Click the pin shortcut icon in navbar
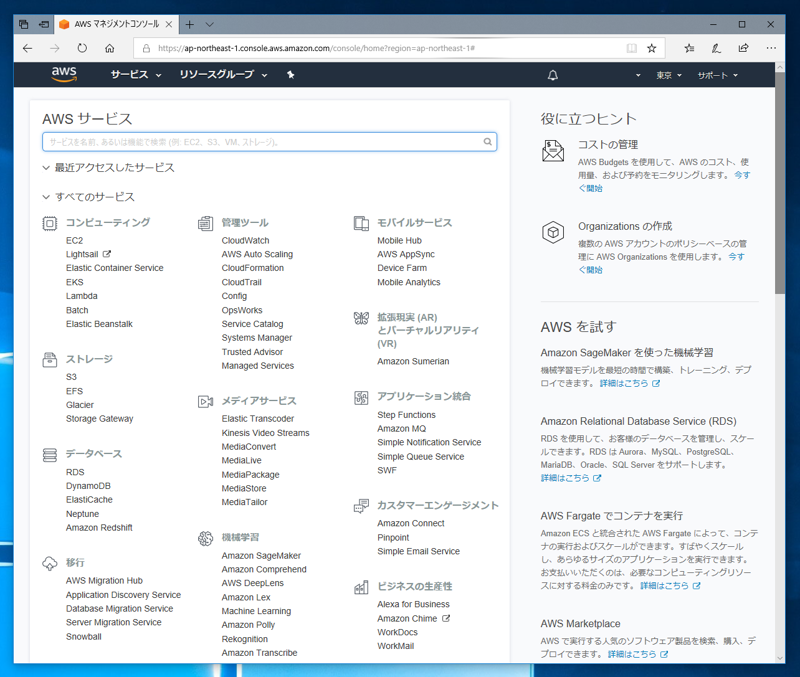The width and height of the screenshot is (800, 677). pos(290,74)
